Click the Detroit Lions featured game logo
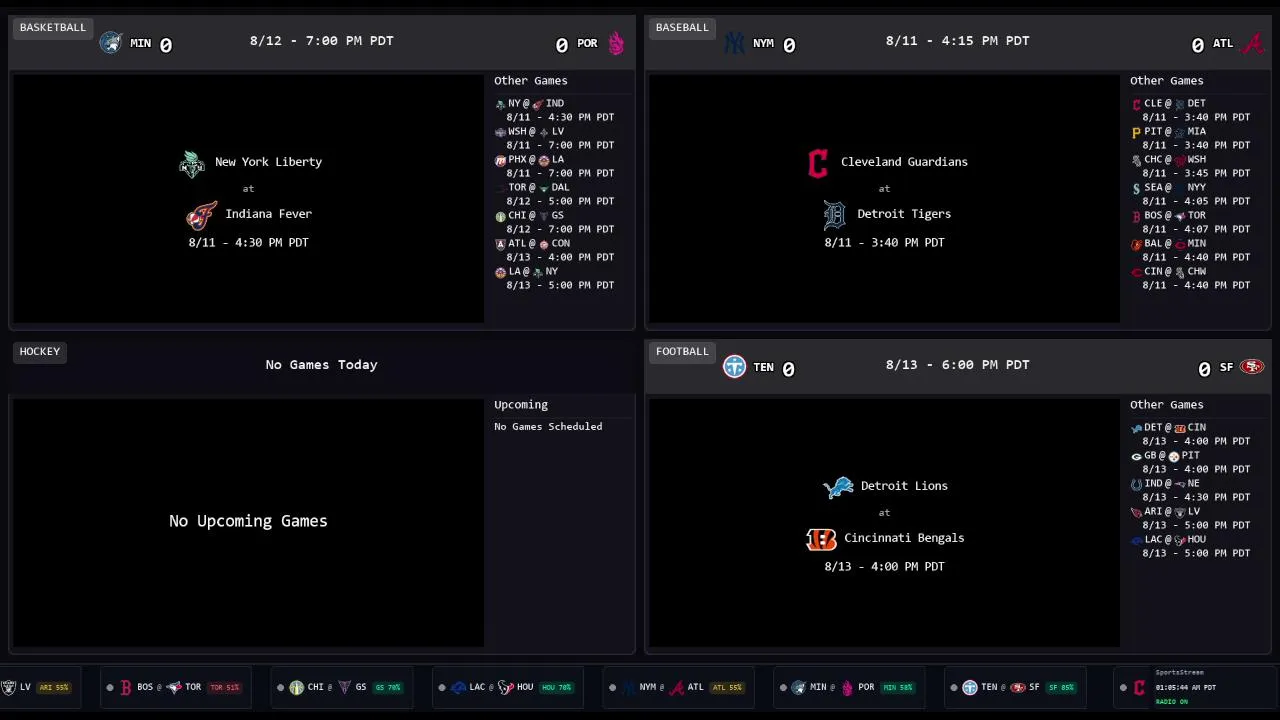1280x720 pixels. pos(838,487)
